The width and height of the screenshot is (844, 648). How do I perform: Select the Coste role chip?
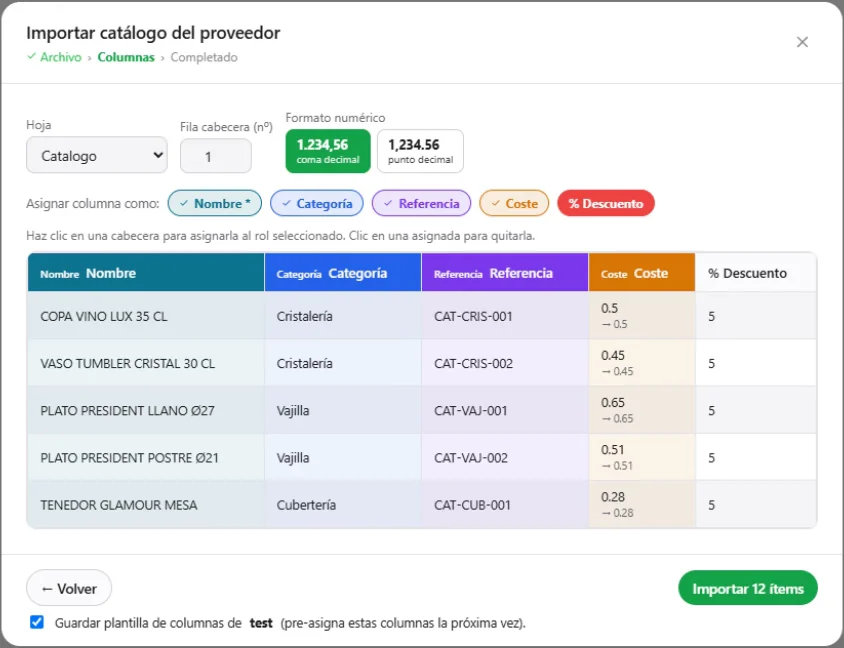coord(514,203)
